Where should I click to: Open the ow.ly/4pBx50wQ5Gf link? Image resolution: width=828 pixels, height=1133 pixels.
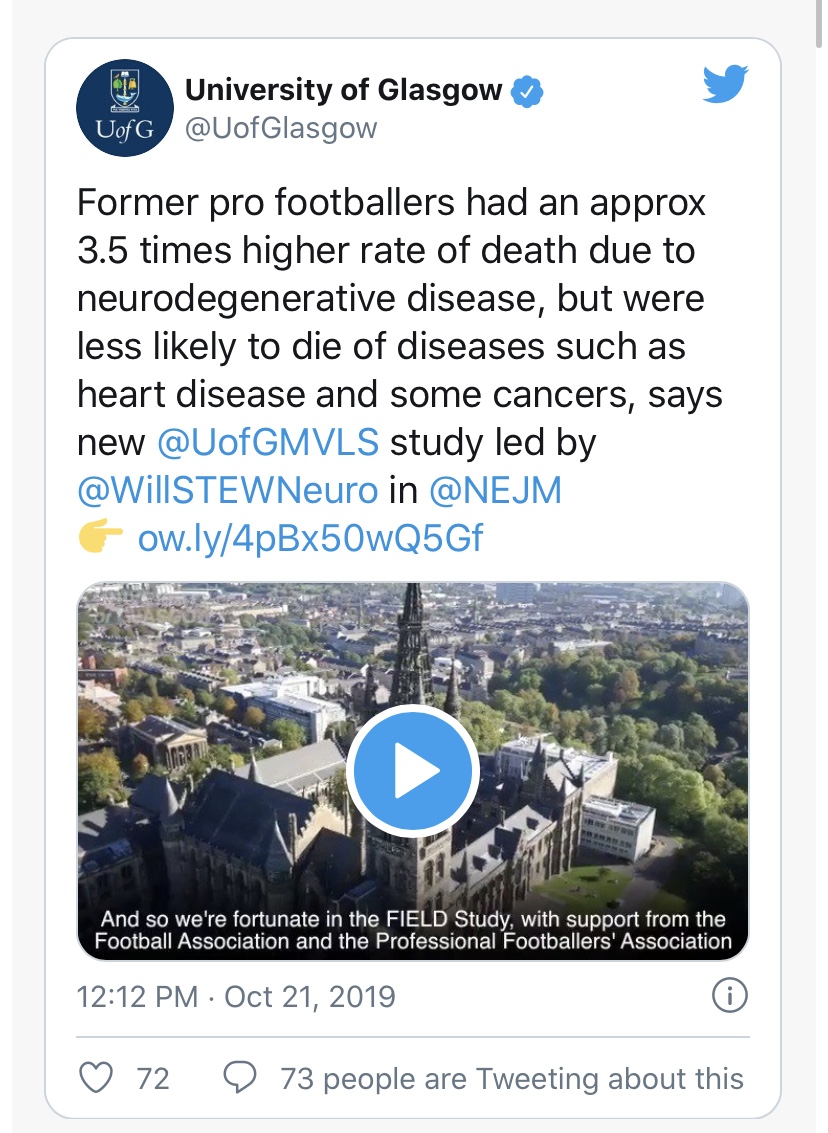coord(310,539)
